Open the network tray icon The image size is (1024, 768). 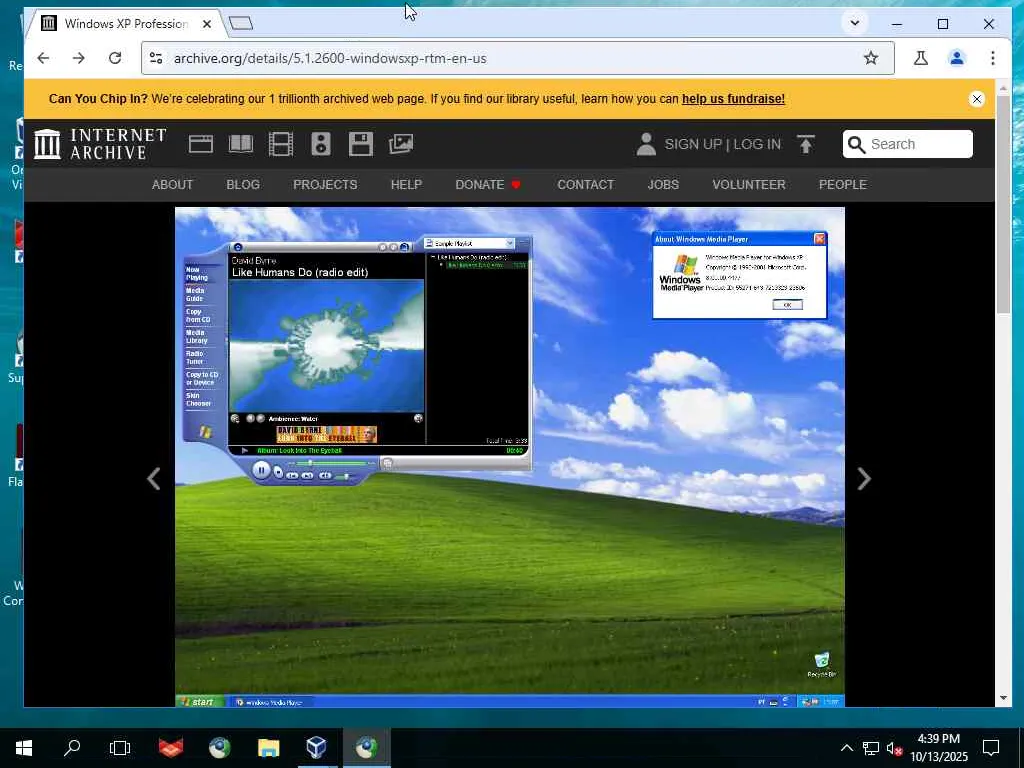click(871, 748)
